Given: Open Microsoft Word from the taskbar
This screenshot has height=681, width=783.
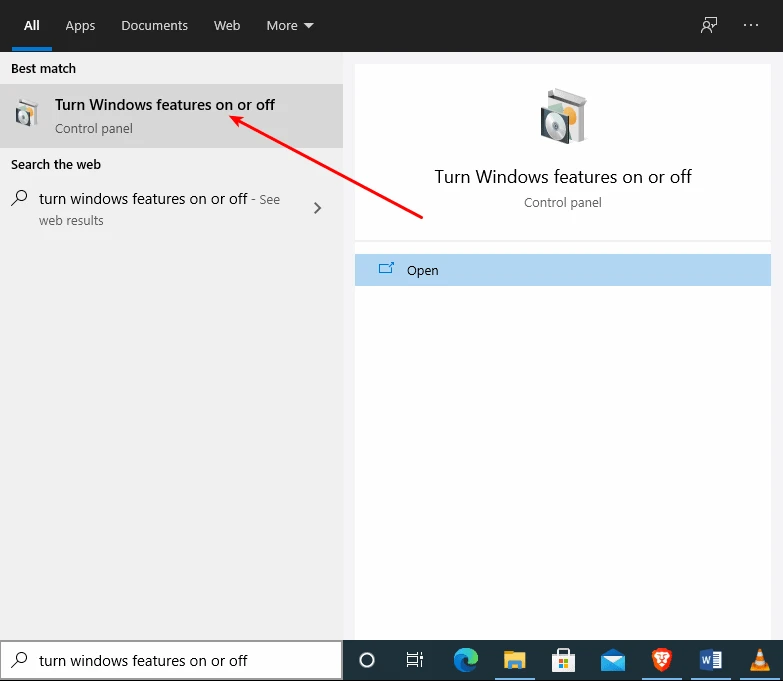Looking at the screenshot, I should point(710,660).
